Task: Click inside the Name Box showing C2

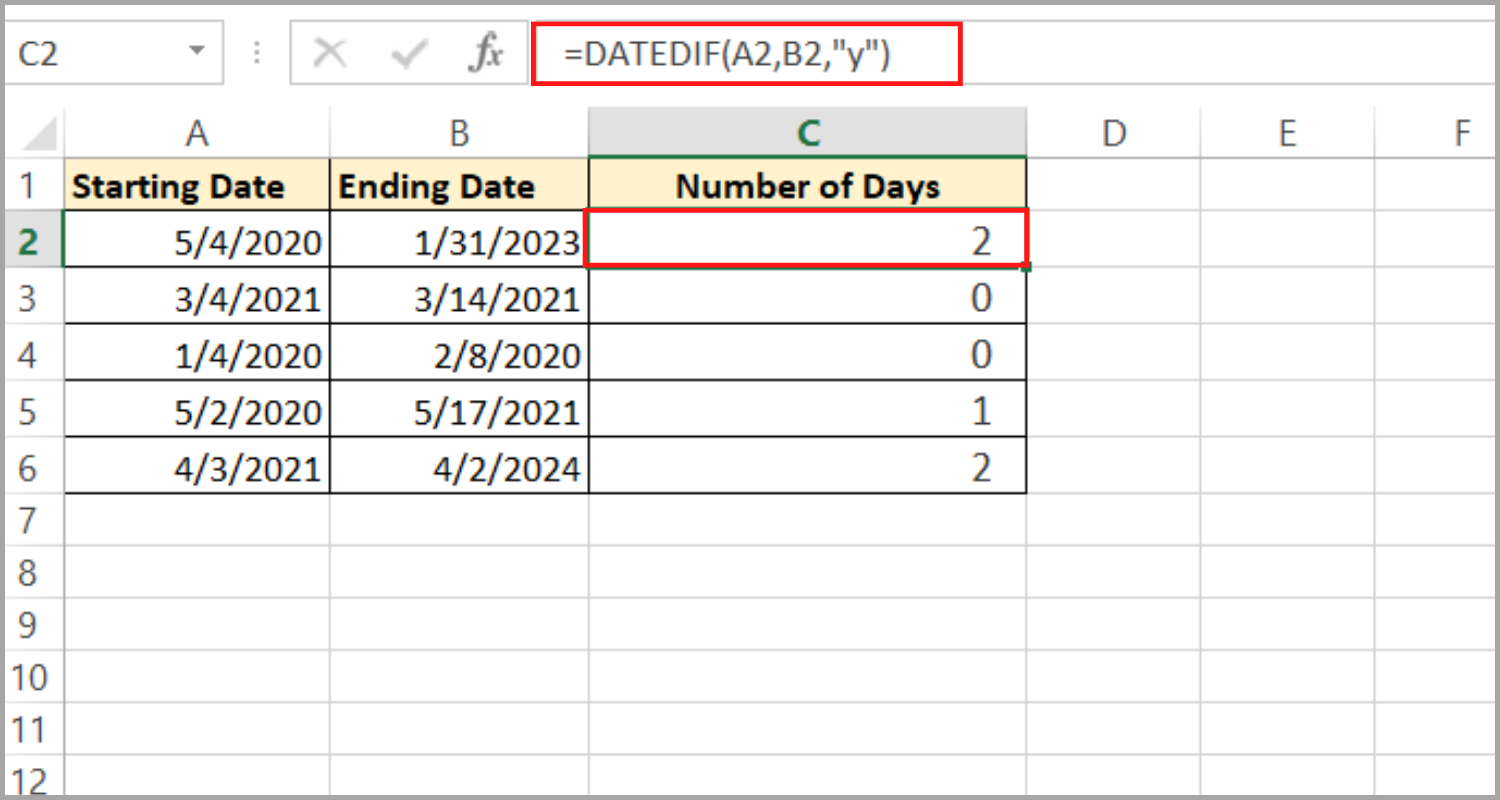Action: (90, 54)
